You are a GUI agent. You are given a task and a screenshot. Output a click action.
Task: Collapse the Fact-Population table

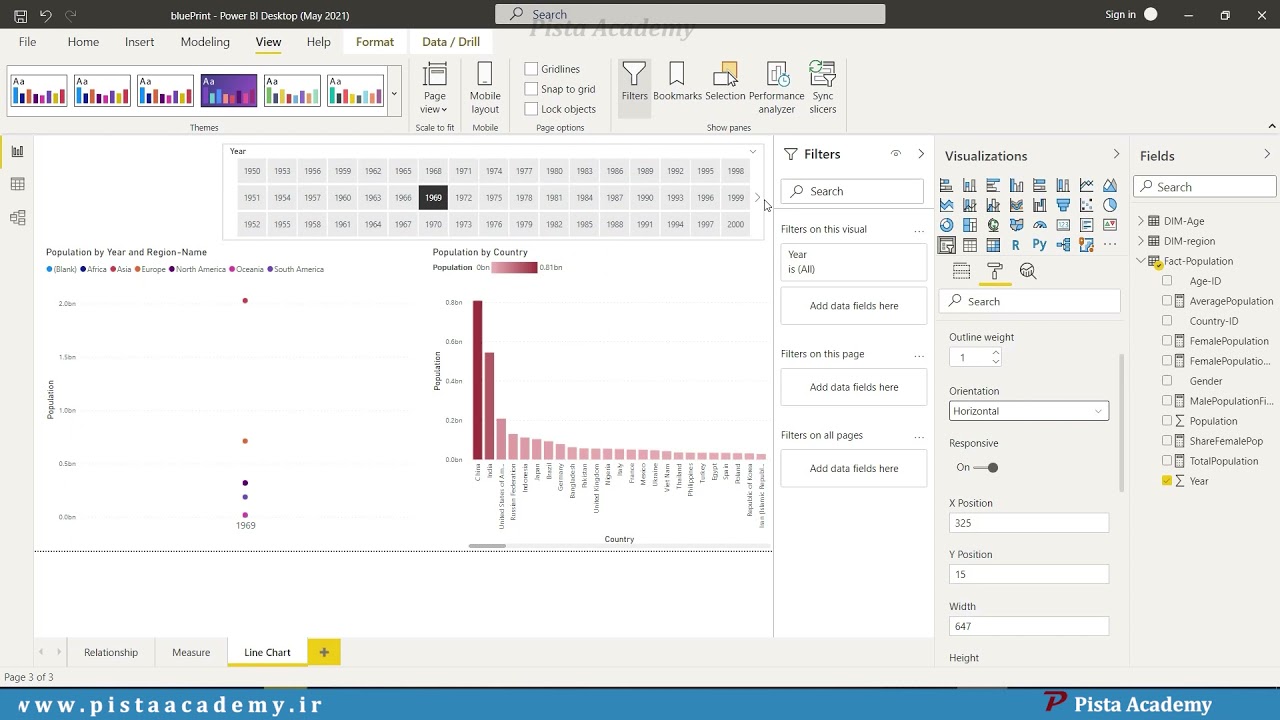pyautogui.click(x=1141, y=261)
